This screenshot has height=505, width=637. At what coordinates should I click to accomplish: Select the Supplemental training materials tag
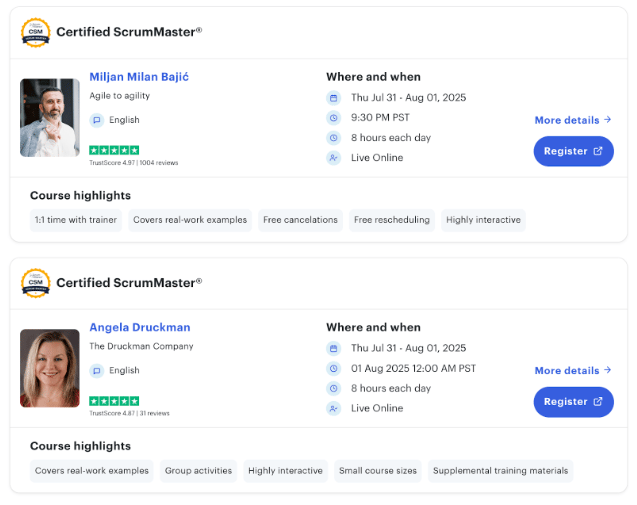[500, 470]
